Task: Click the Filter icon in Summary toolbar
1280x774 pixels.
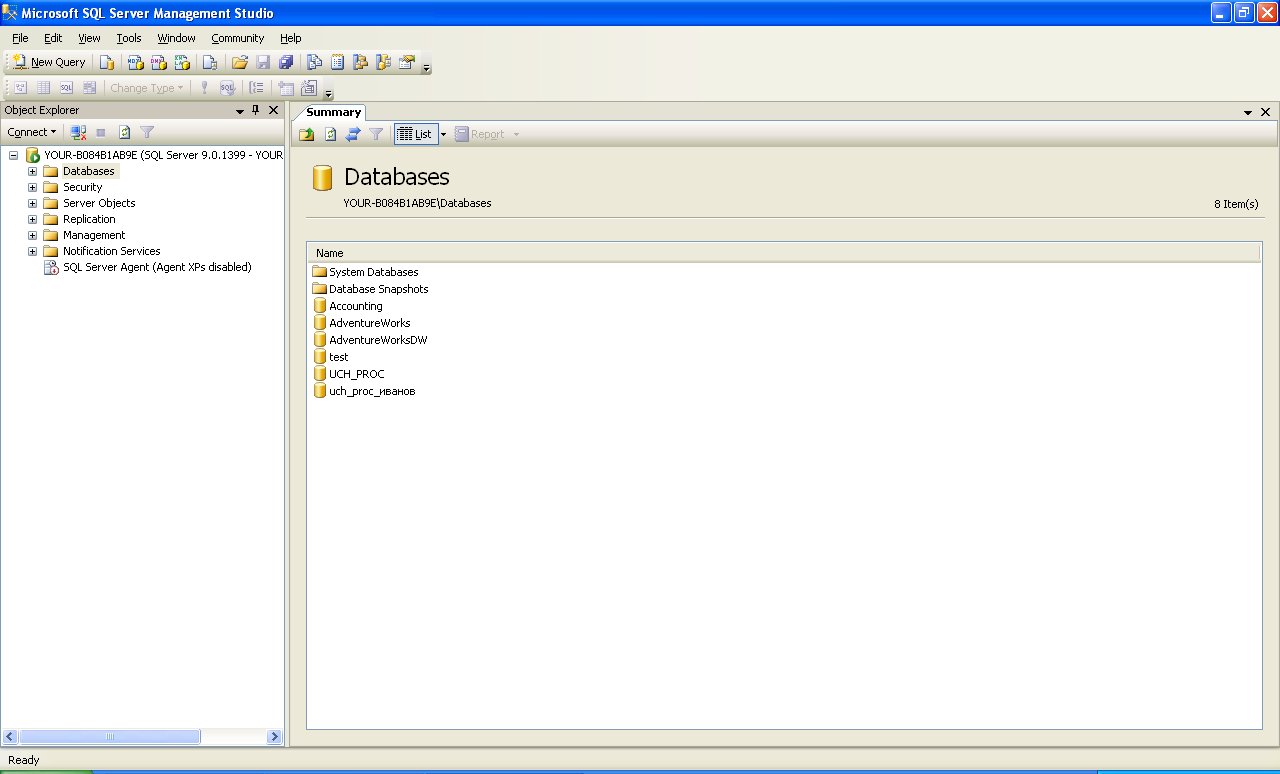Action: (x=376, y=134)
